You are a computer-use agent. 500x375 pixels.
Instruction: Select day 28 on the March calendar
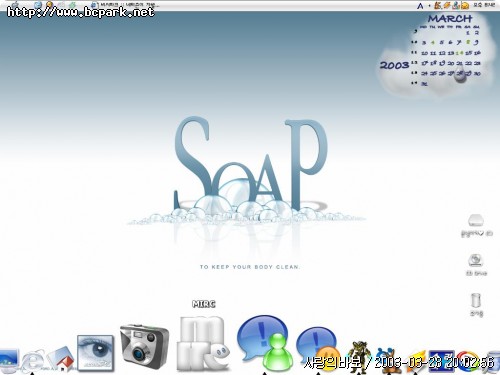[460, 73]
